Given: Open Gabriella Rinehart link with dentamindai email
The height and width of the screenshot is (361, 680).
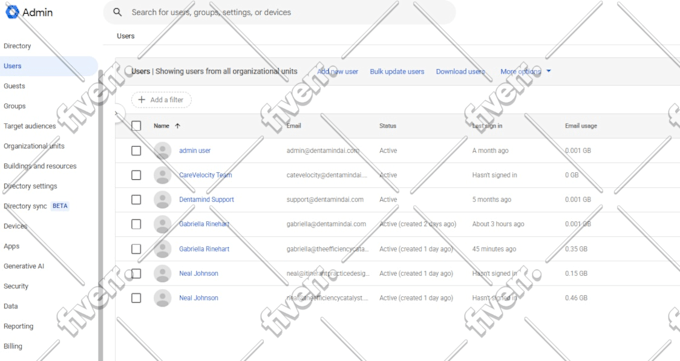Looking at the screenshot, I should pyautogui.click(x=204, y=224).
